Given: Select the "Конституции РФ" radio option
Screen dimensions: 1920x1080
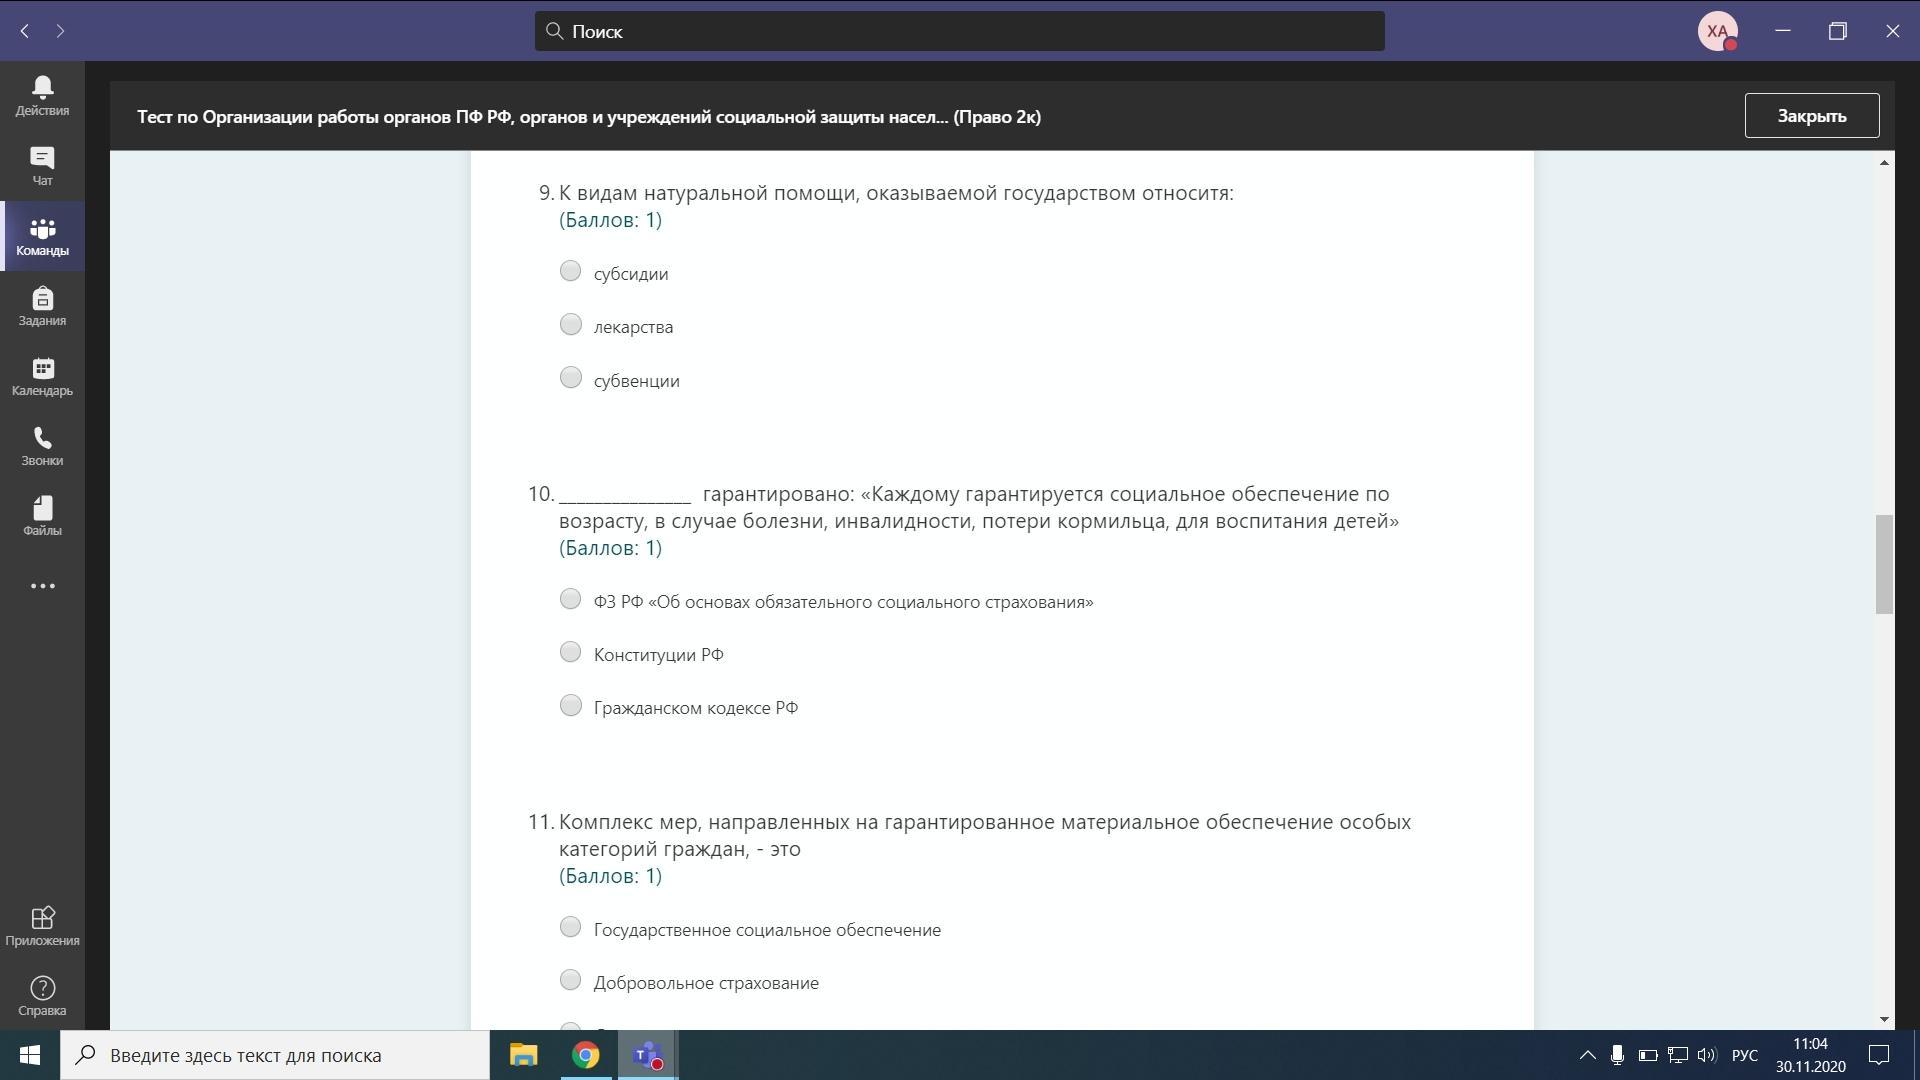Looking at the screenshot, I should (570, 652).
